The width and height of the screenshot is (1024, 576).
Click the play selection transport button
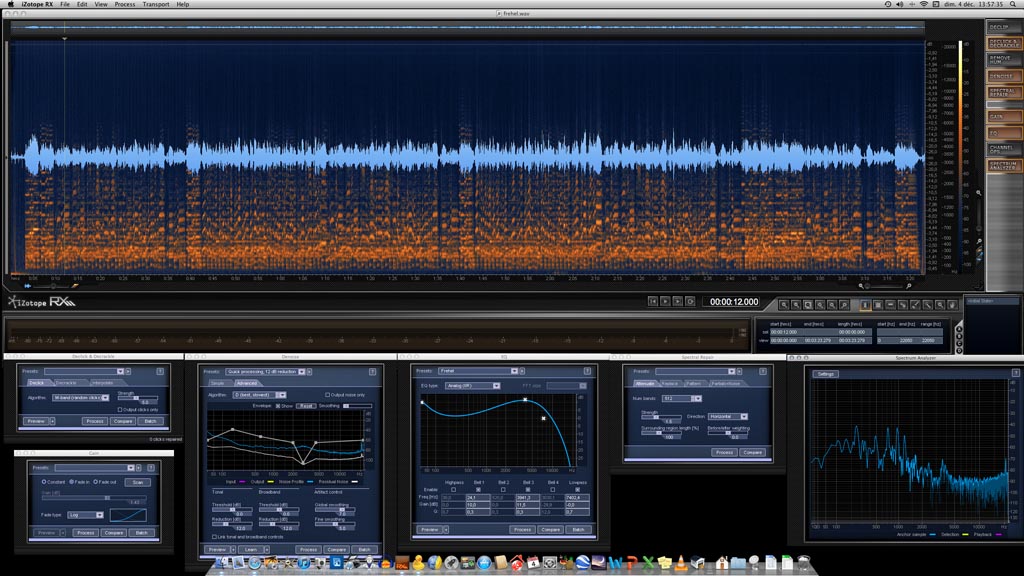[678, 302]
